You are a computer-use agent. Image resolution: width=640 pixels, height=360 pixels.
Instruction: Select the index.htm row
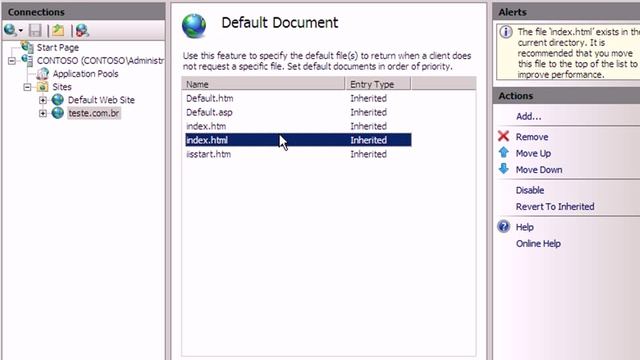pos(298,126)
